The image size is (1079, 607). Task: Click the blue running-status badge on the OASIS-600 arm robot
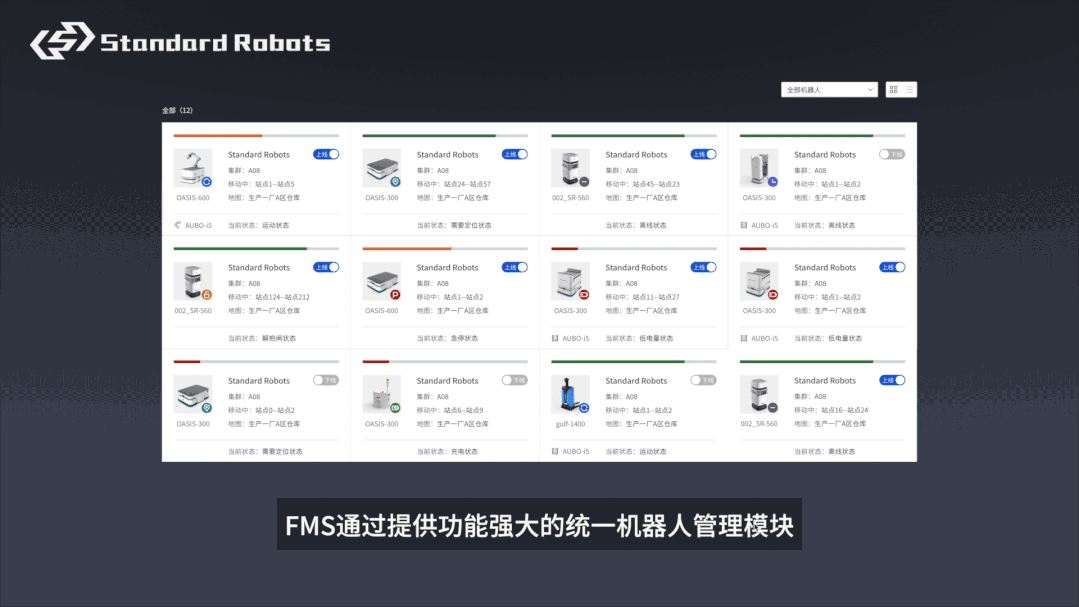[206, 182]
